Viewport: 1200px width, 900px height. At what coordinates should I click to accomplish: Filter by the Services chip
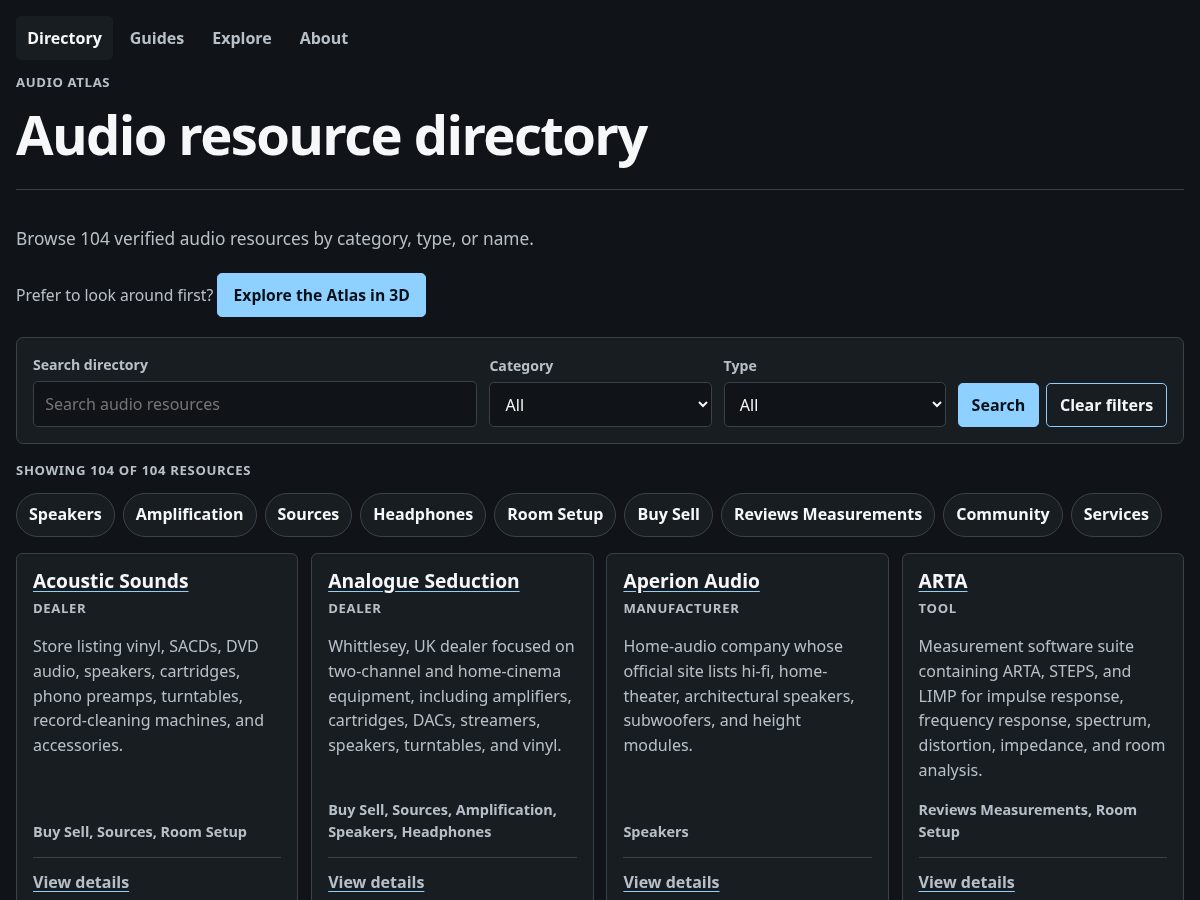click(1116, 514)
